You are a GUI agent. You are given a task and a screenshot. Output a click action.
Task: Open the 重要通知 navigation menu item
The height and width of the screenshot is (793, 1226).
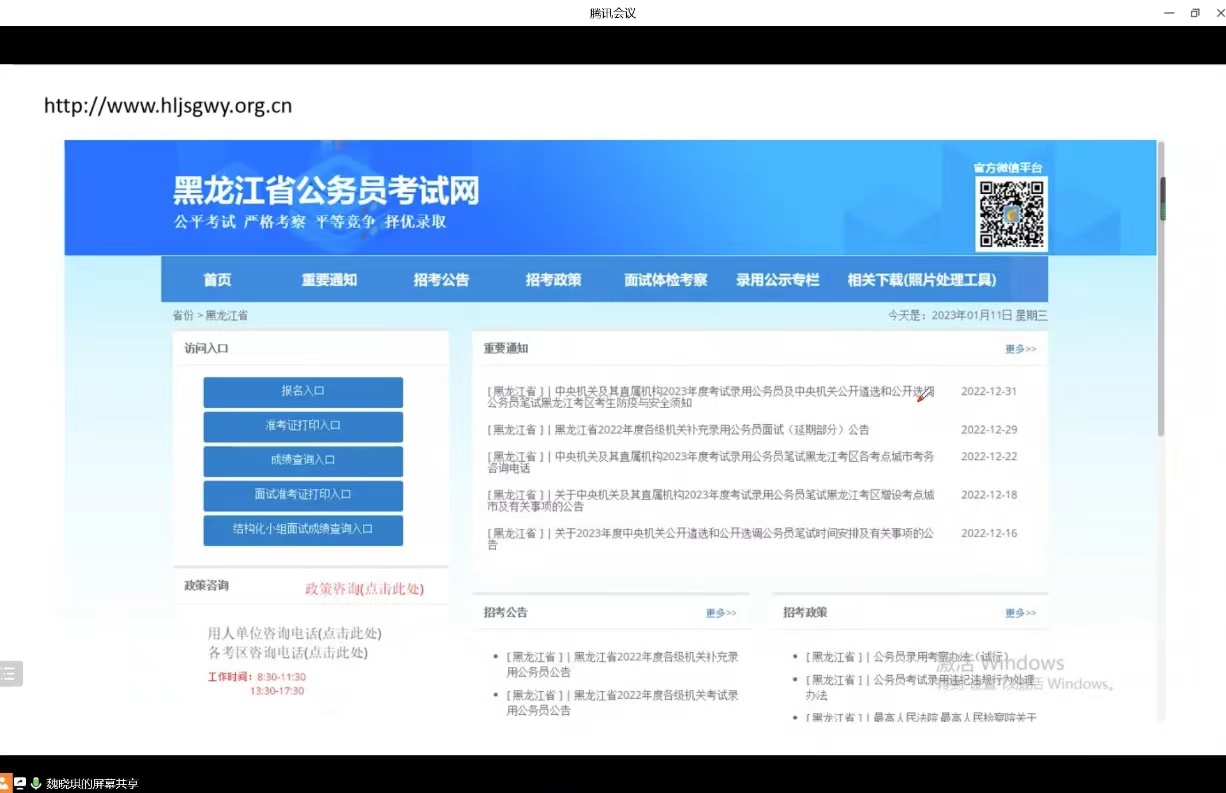(x=329, y=280)
